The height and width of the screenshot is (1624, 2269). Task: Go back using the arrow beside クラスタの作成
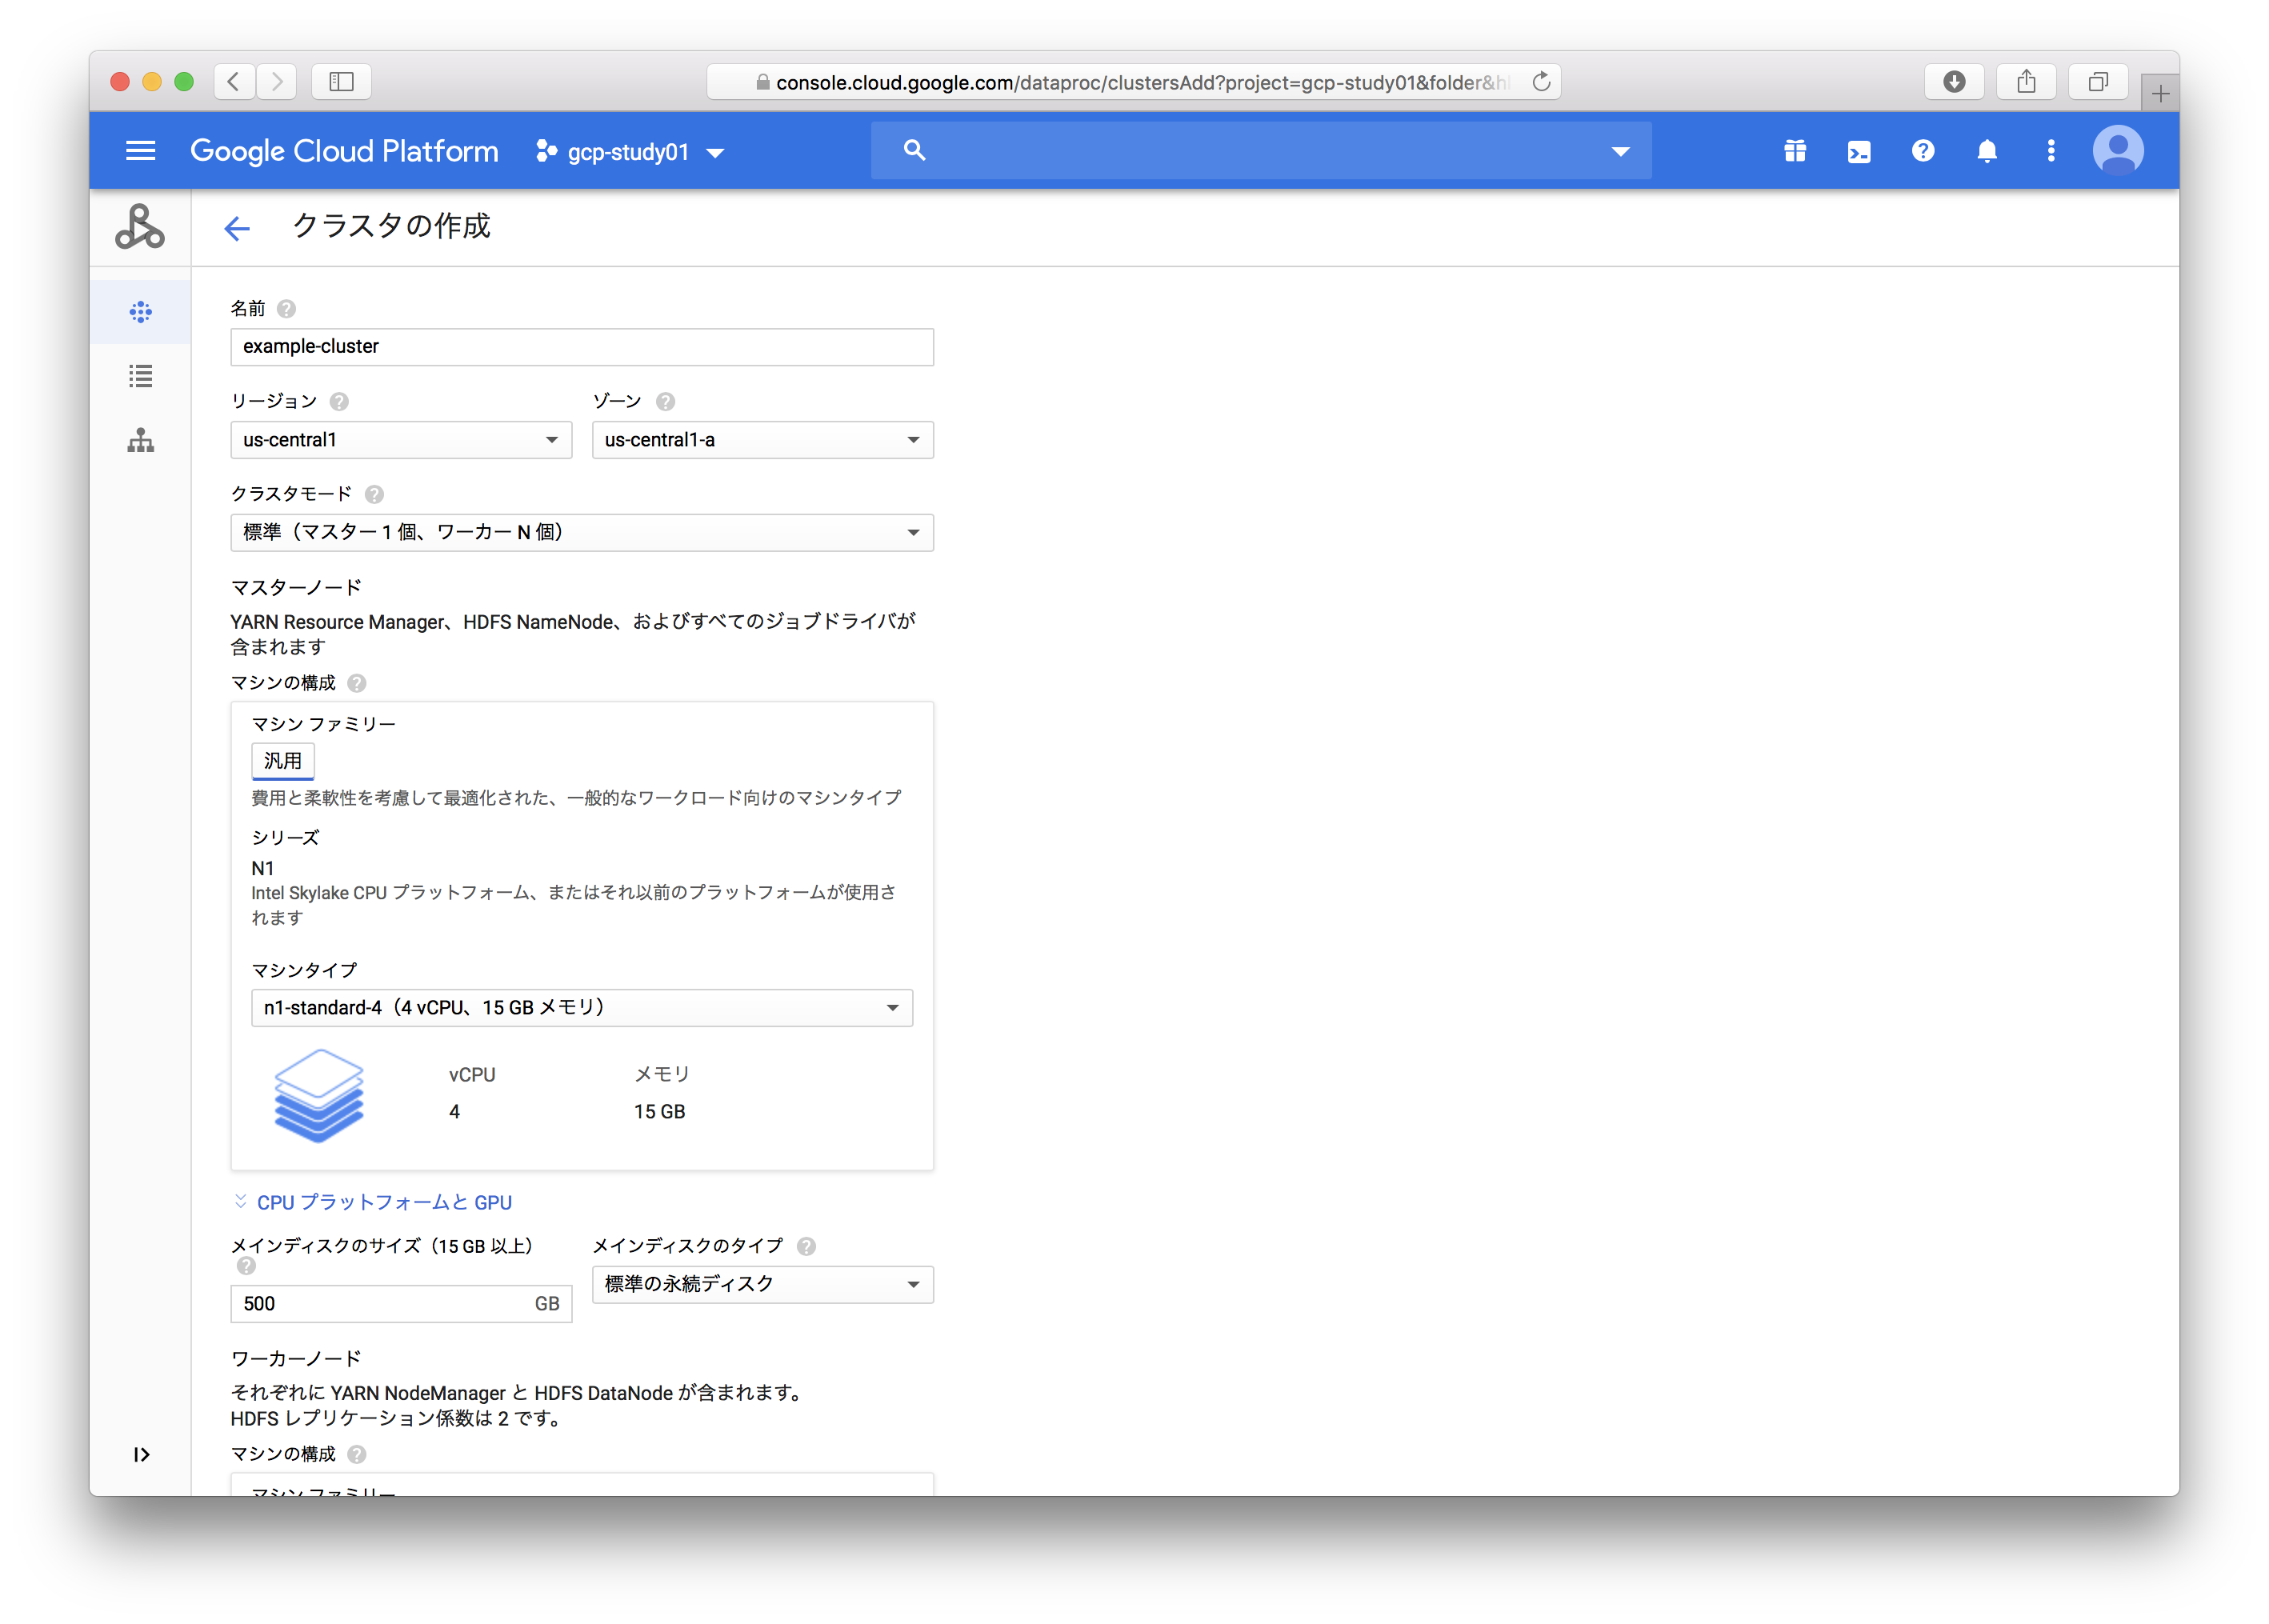click(237, 228)
